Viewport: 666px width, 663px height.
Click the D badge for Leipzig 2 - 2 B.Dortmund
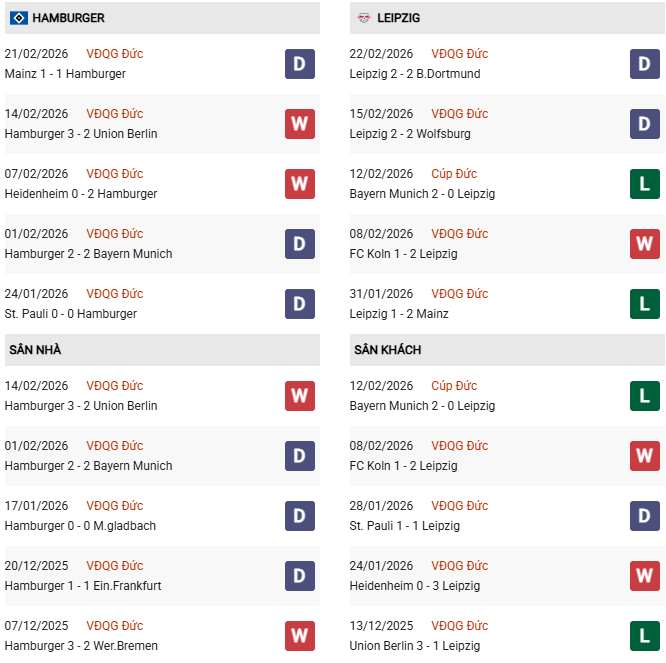(645, 64)
